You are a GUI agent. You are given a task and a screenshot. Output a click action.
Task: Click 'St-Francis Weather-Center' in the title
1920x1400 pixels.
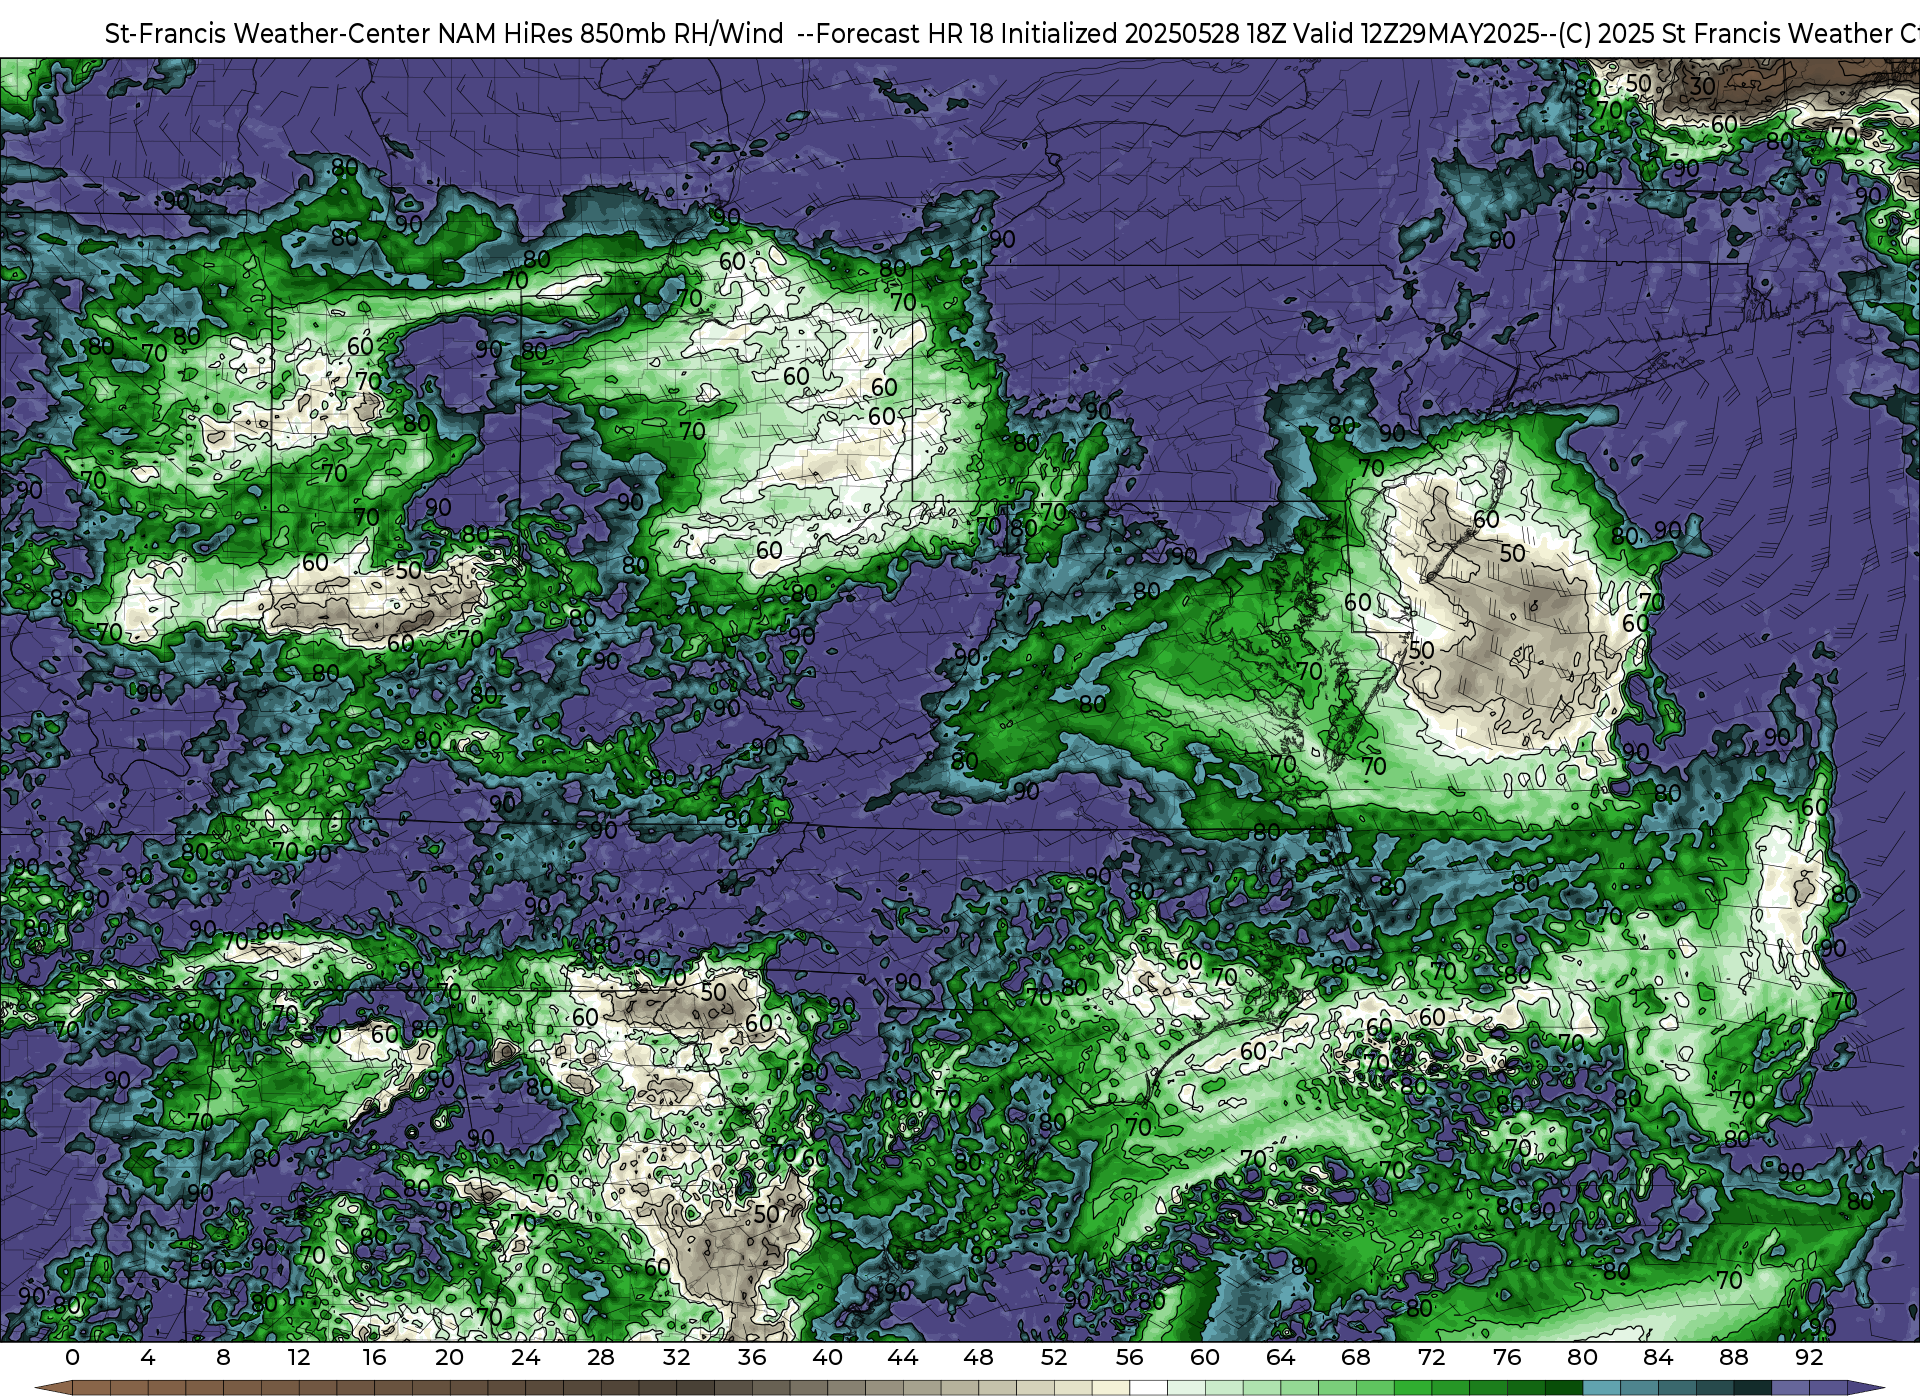click(268, 34)
